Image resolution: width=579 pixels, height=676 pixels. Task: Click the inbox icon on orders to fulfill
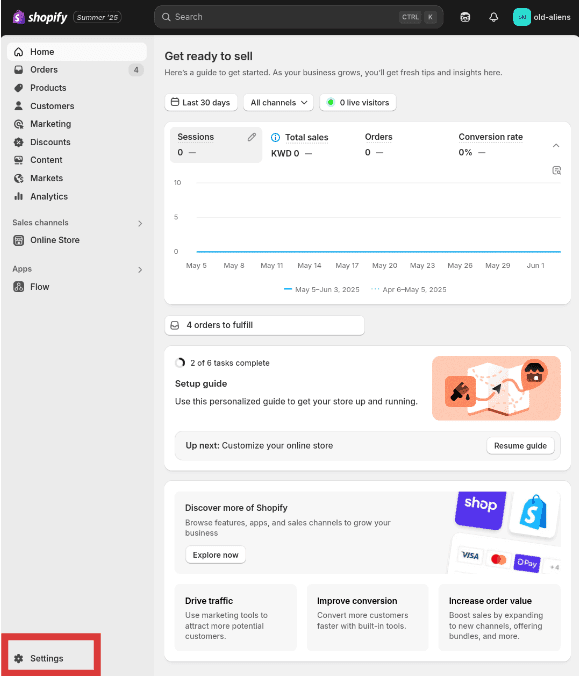pyautogui.click(x=175, y=325)
